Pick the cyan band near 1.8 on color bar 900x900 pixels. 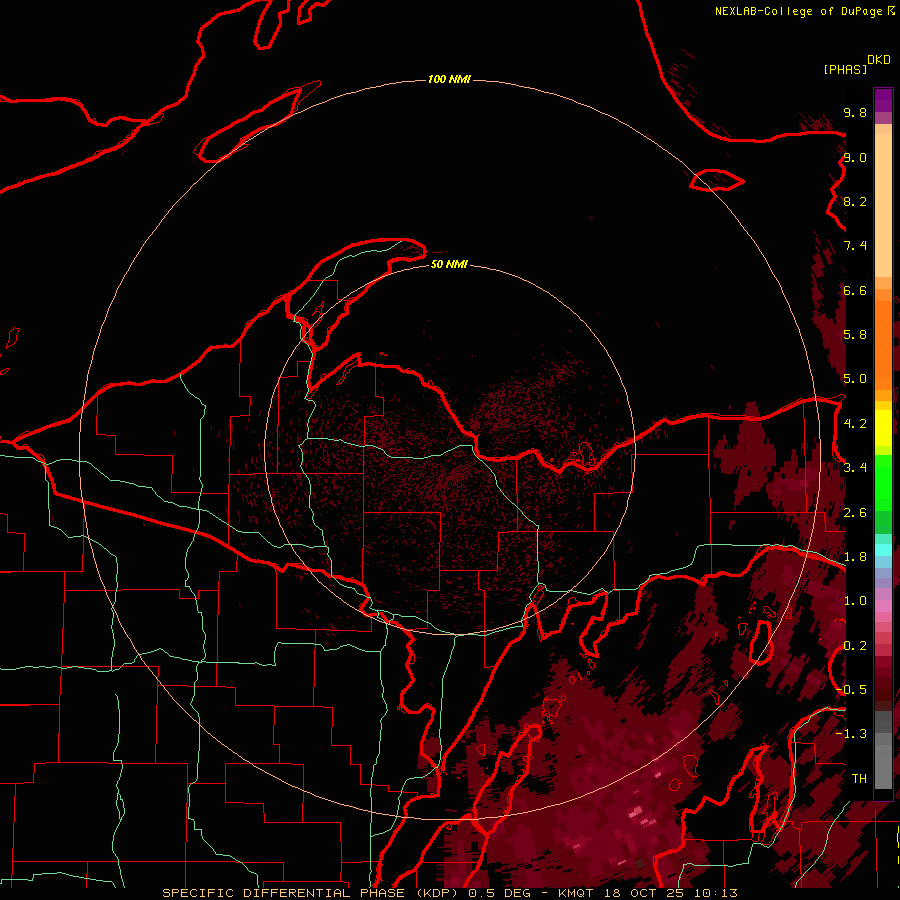point(883,550)
